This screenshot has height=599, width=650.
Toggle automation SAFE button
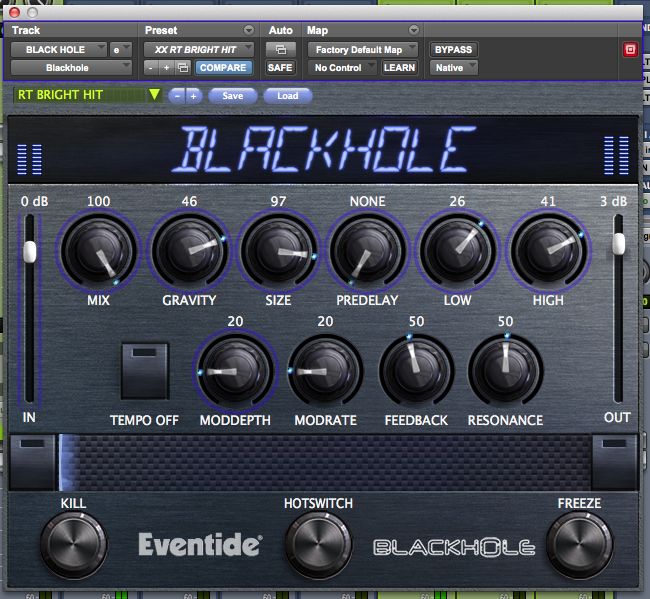coord(280,68)
